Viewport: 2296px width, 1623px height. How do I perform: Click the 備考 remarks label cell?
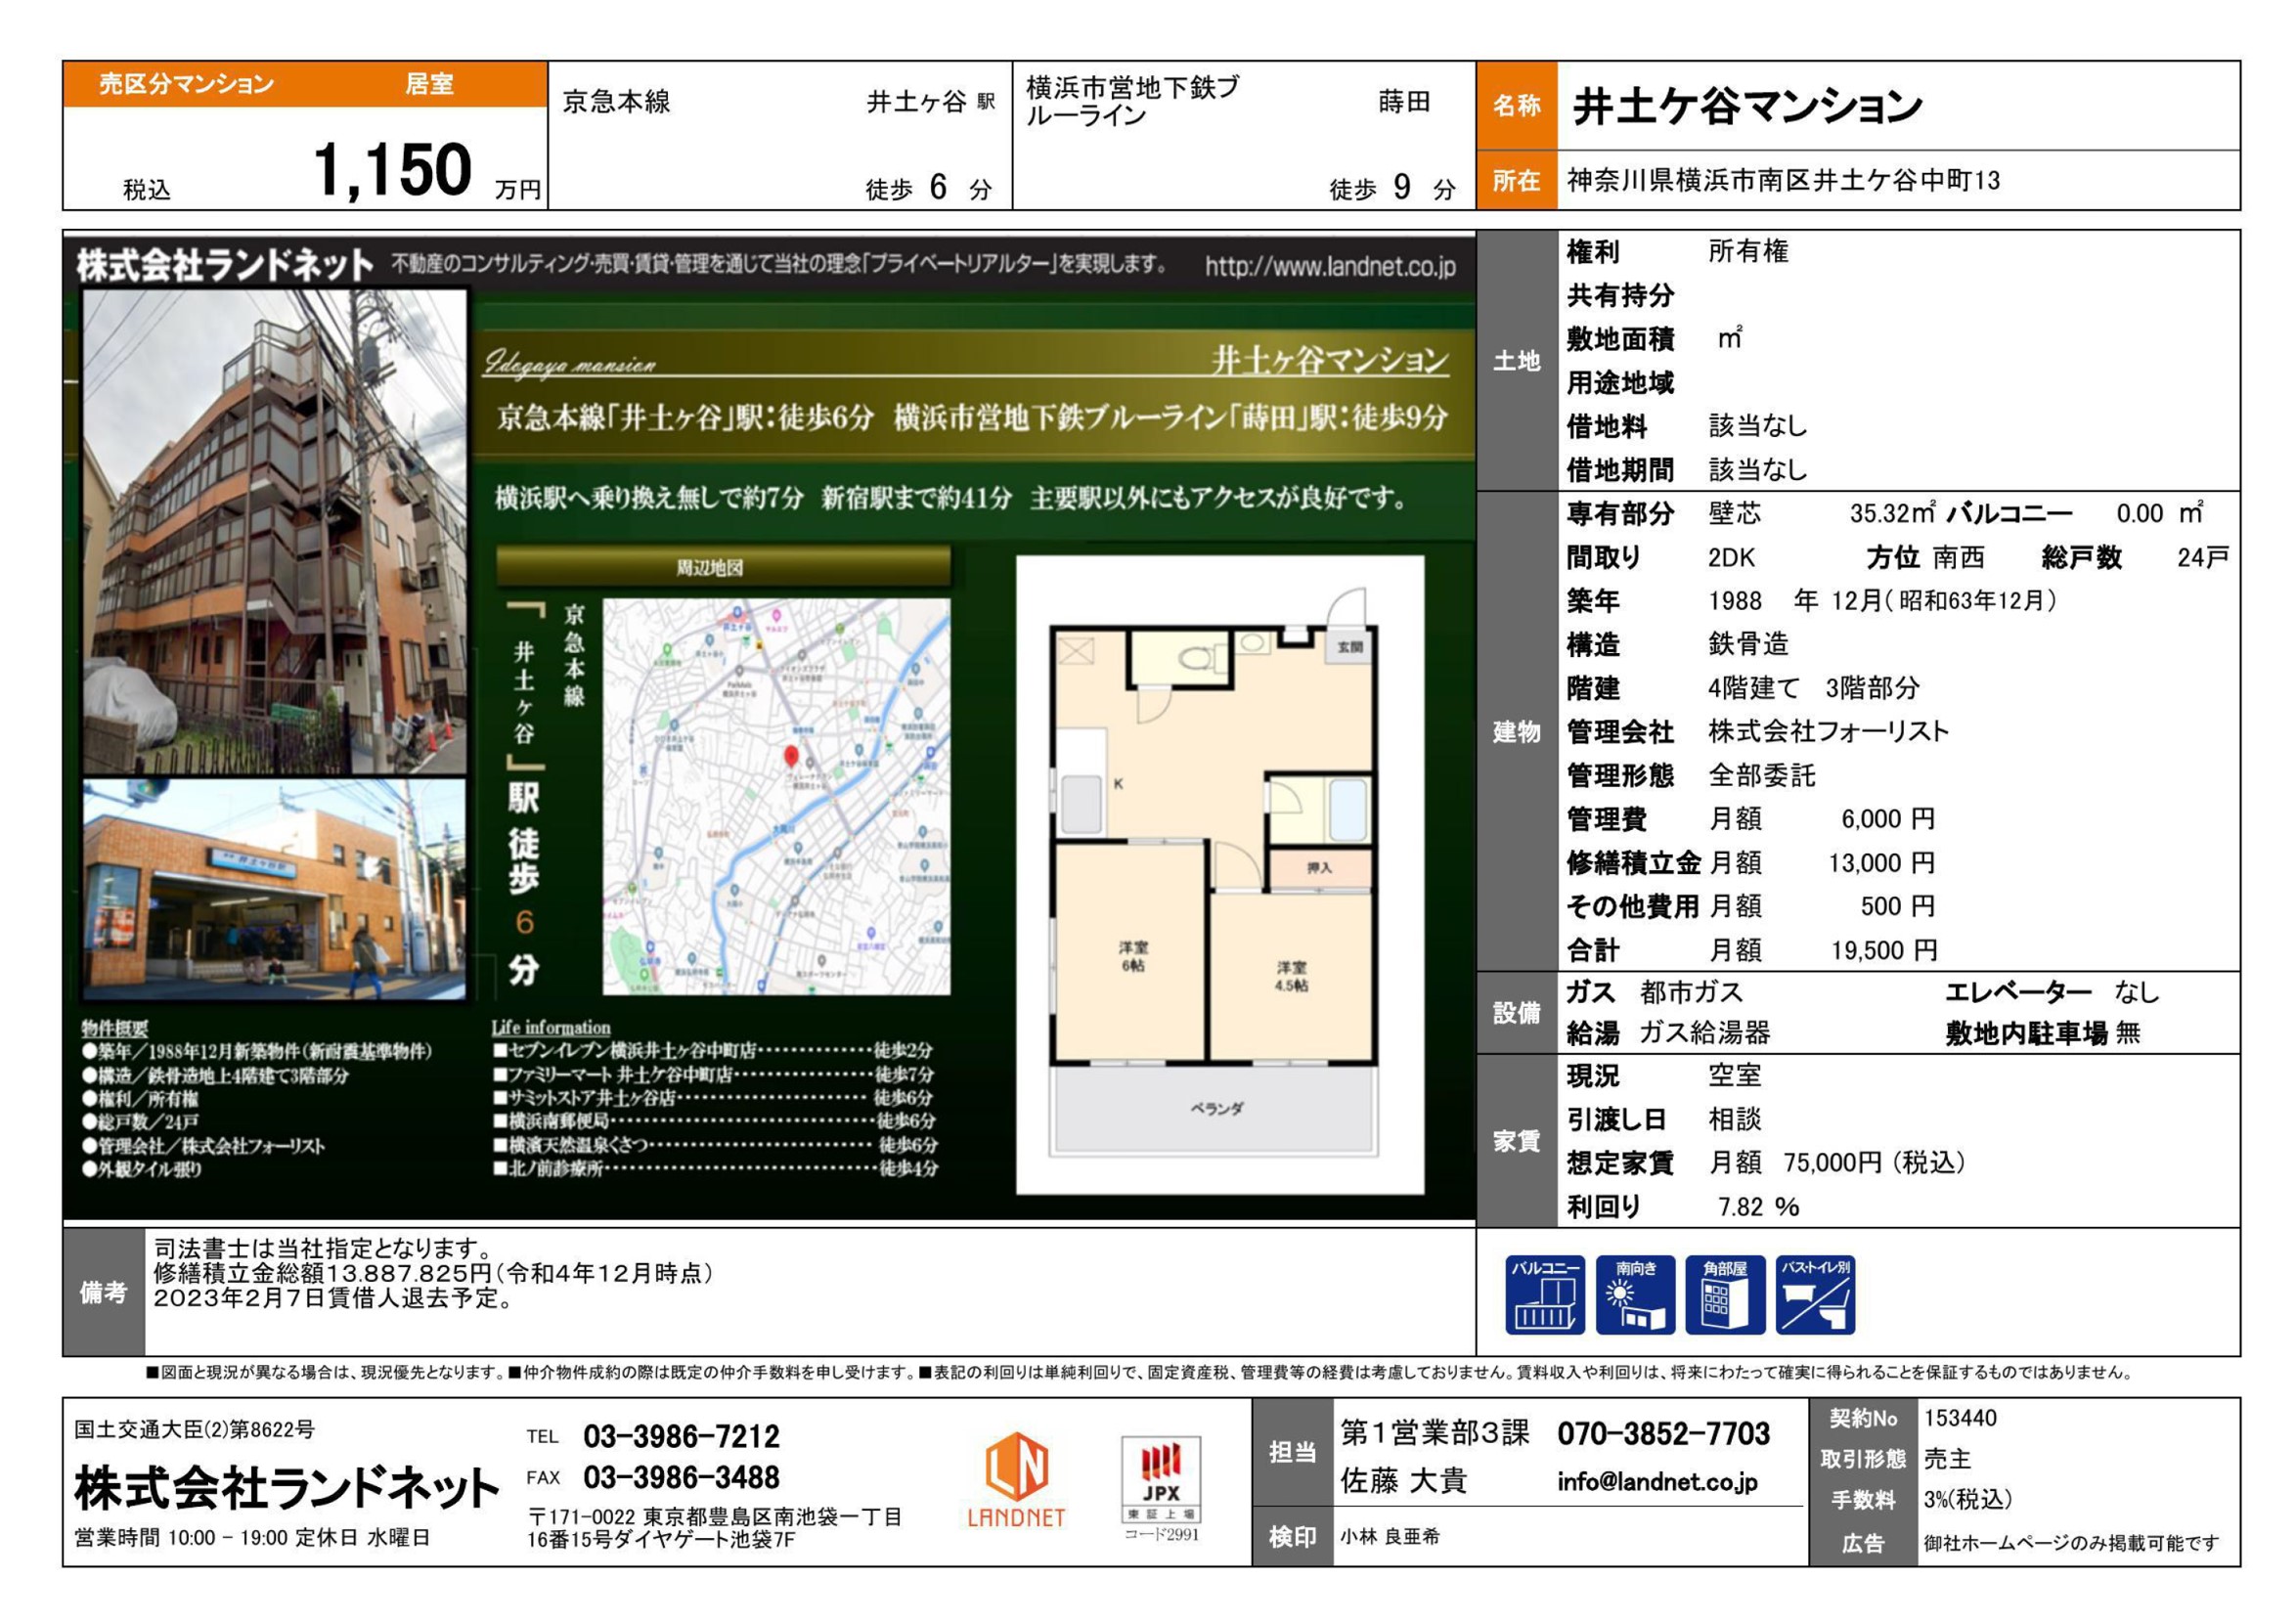click(x=103, y=1291)
